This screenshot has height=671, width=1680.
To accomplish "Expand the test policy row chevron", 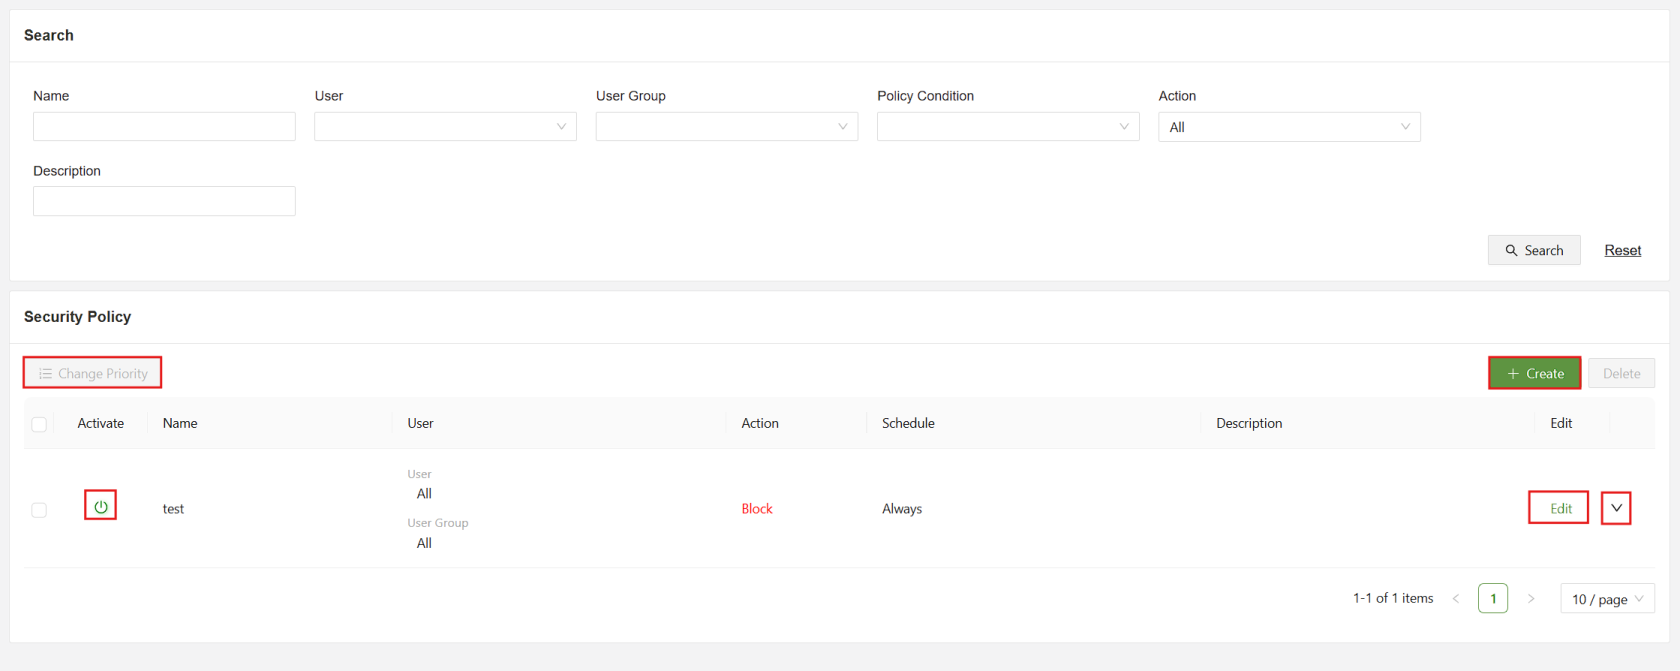I will click(1616, 508).
